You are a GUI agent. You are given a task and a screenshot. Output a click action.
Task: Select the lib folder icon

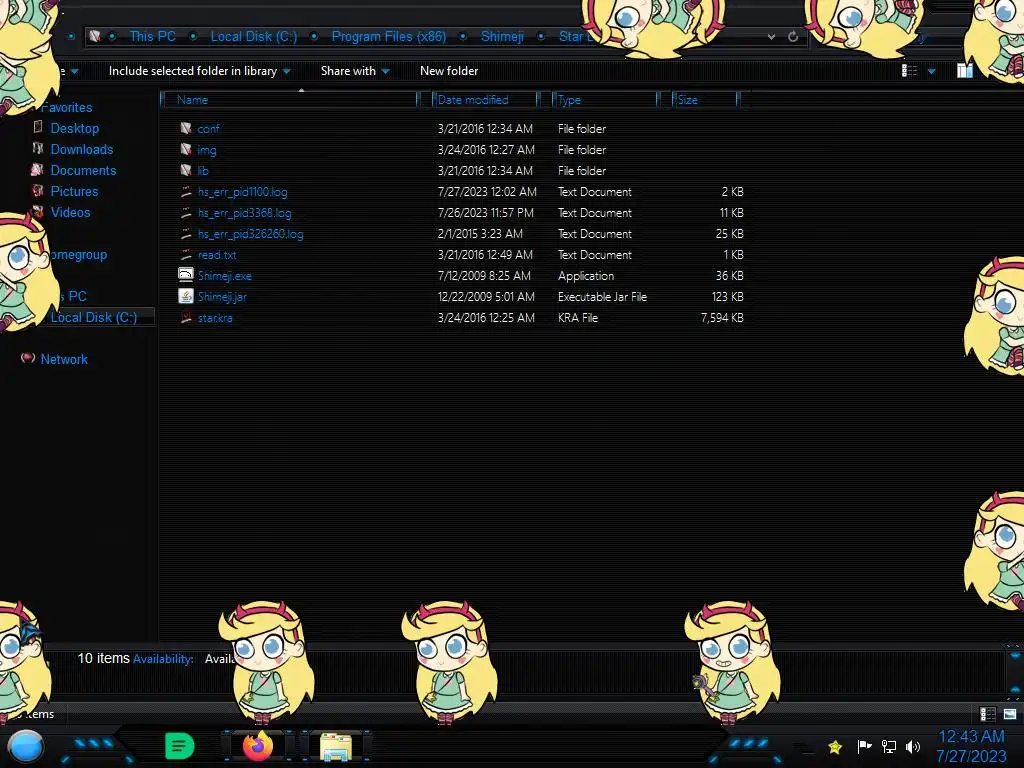[x=186, y=170]
